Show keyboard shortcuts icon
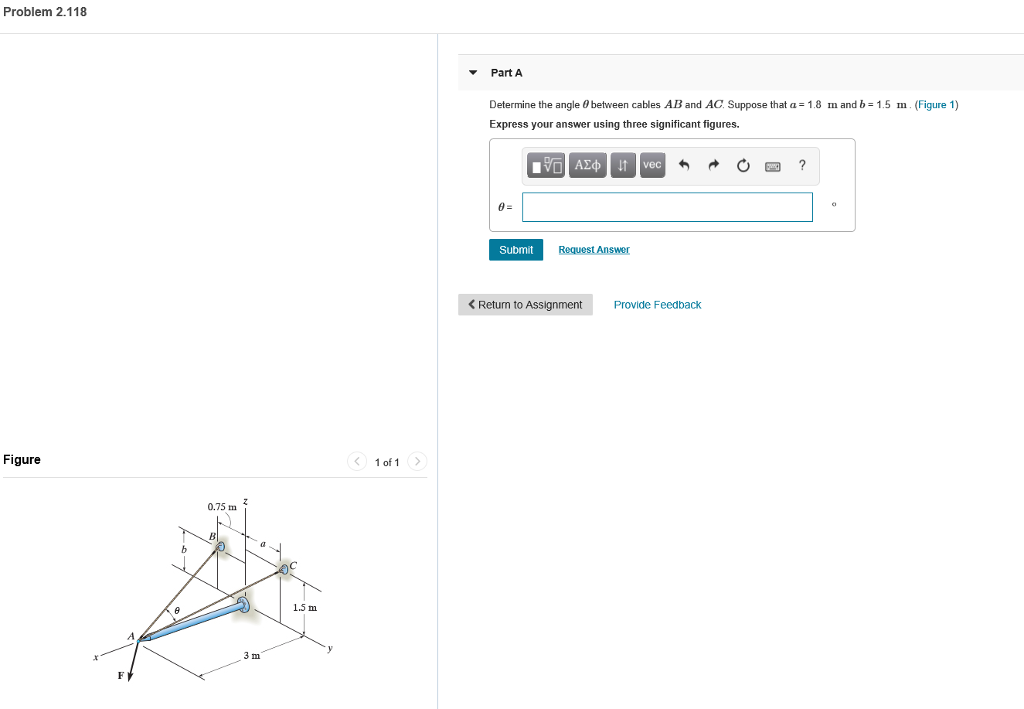The height and width of the screenshot is (709, 1024). (x=773, y=166)
